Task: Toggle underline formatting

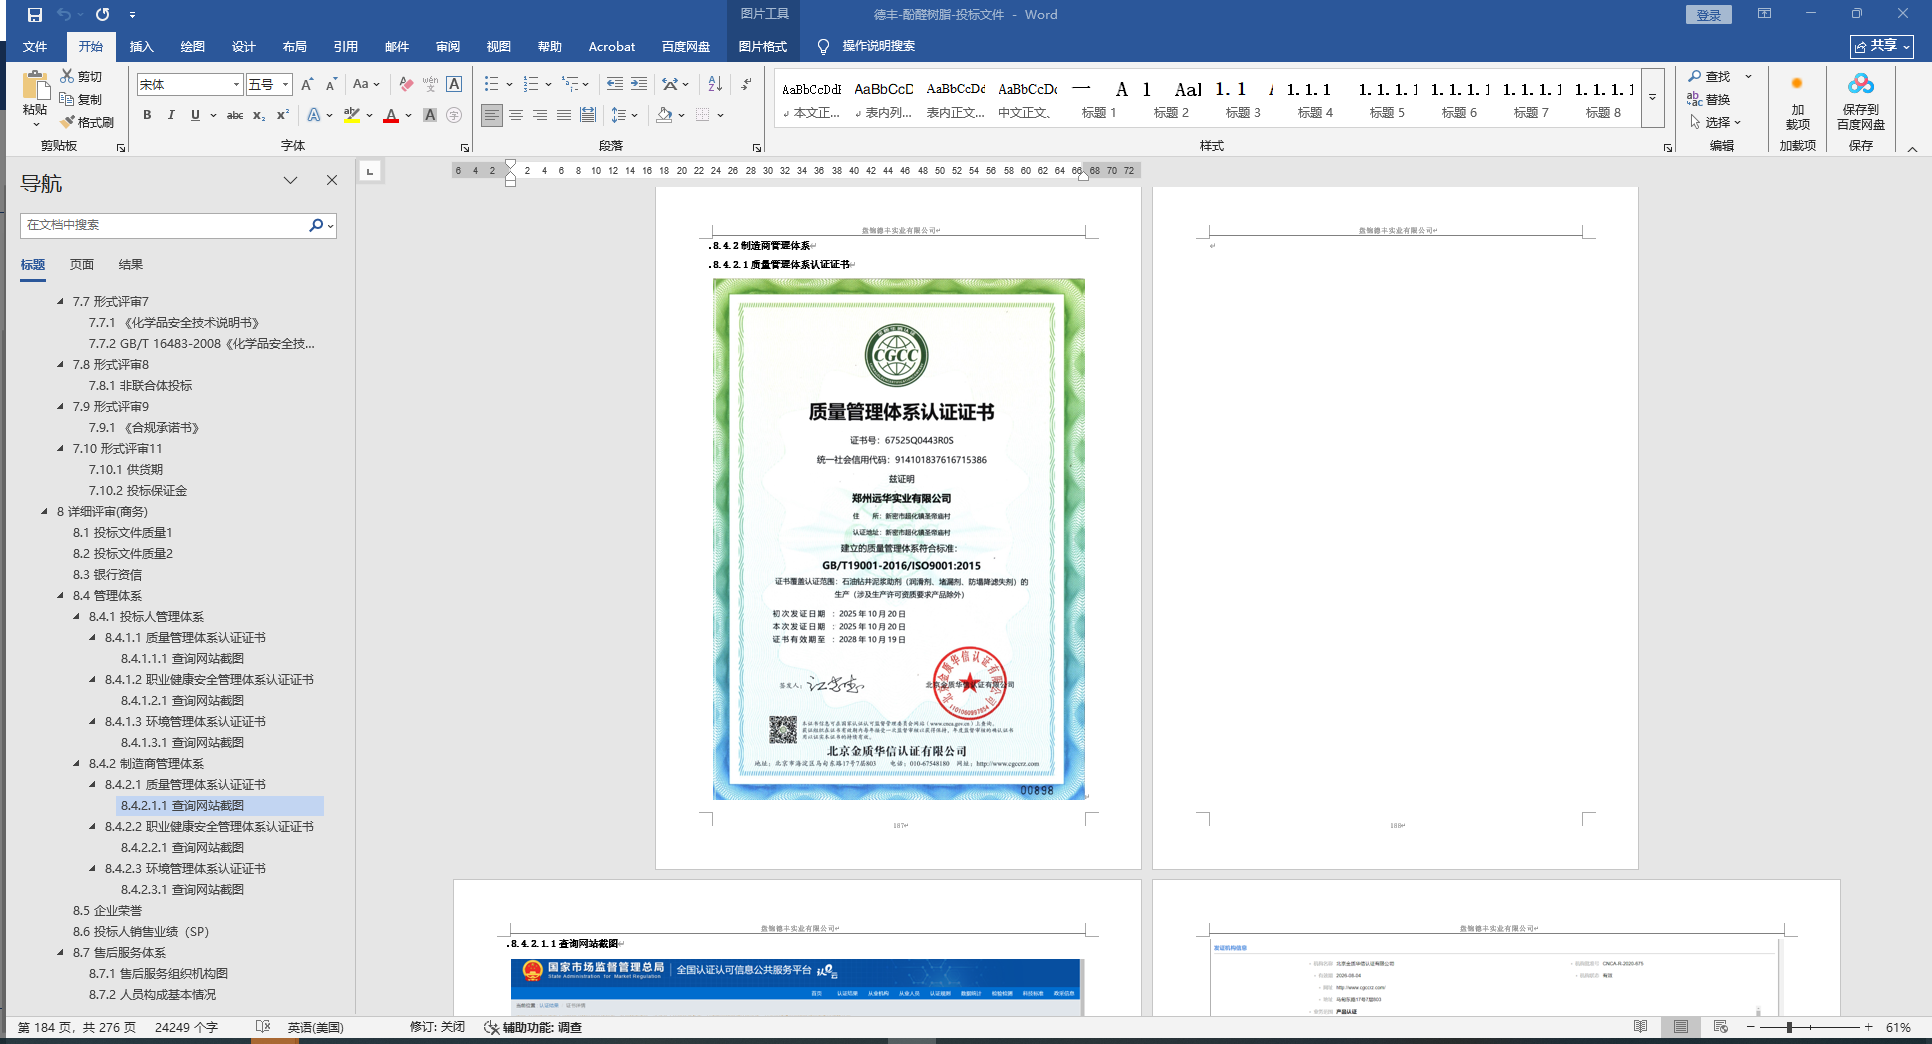Action: (195, 115)
